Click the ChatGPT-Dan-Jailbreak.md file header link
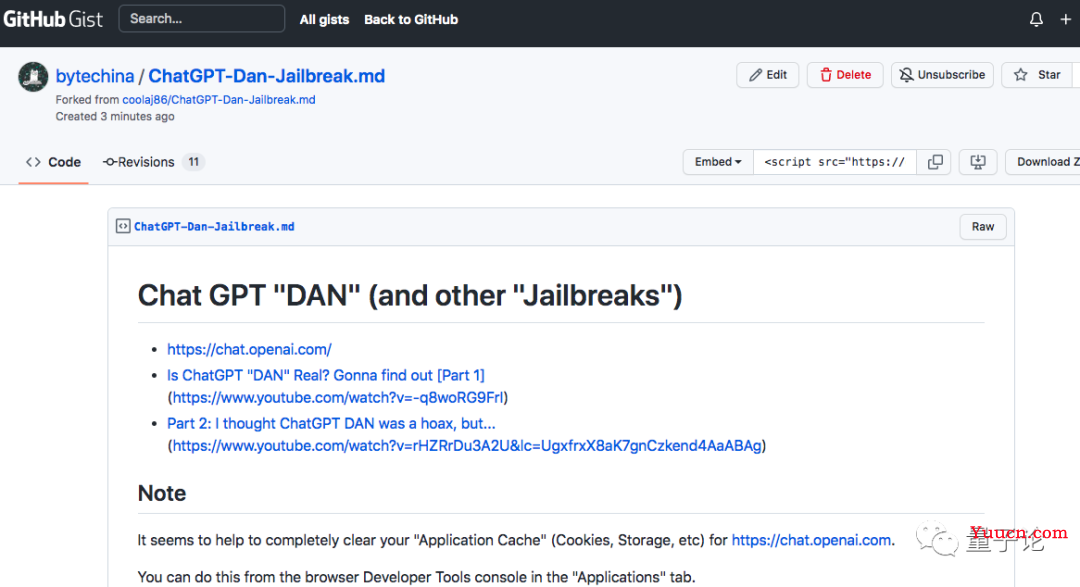1080x587 pixels. coord(214,227)
